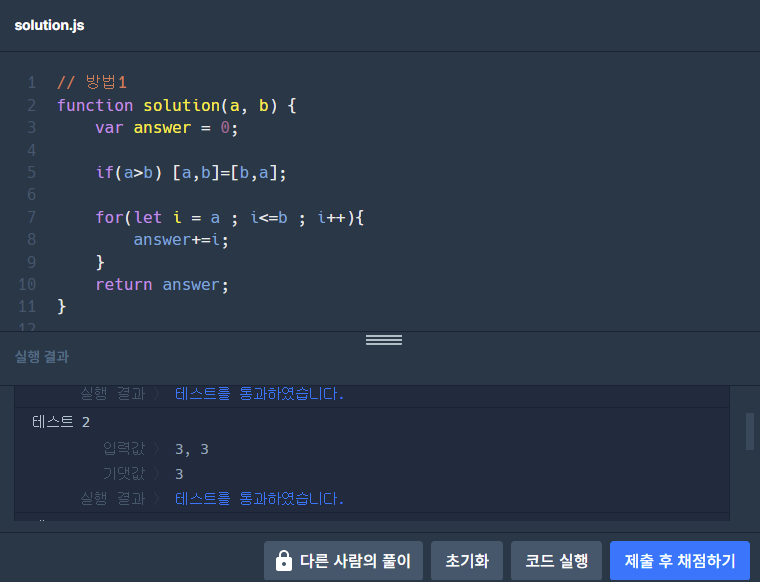Click the lock icon beside 다른 사람의 풀이
The height and width of the screenshot is (582, 760).
(x=284, y=561)
